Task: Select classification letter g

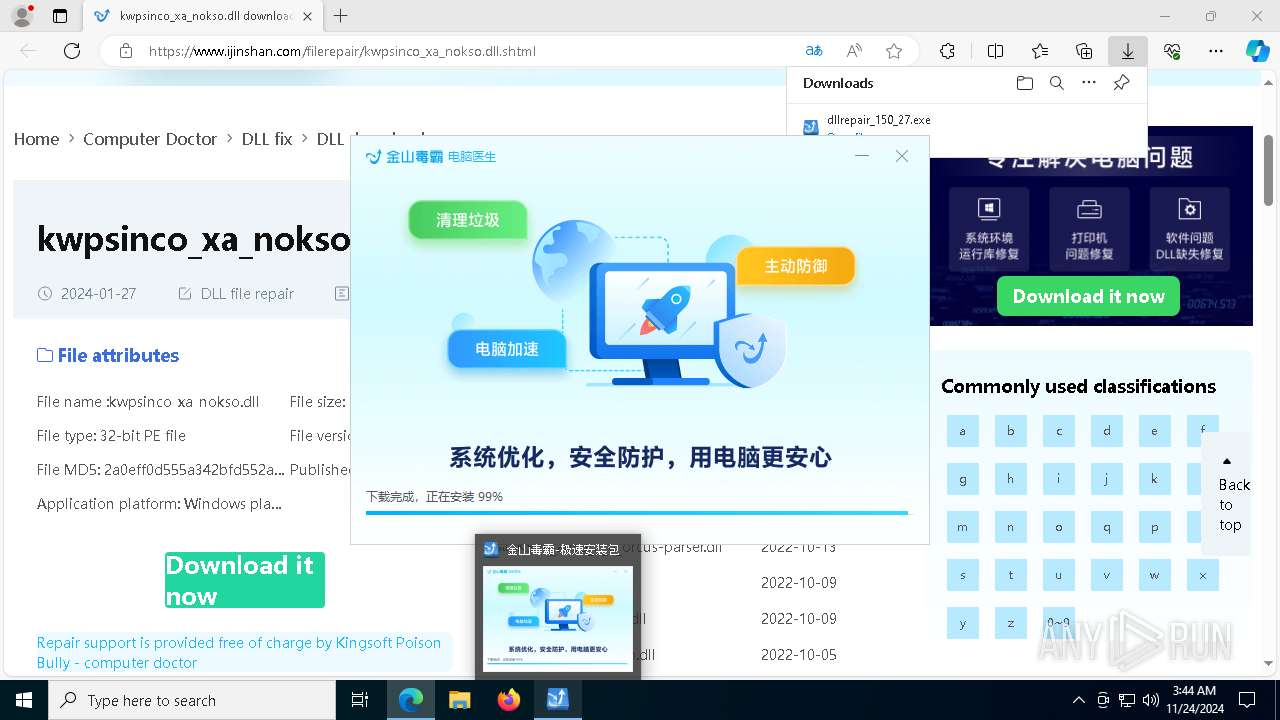Action: pos(962,479)
